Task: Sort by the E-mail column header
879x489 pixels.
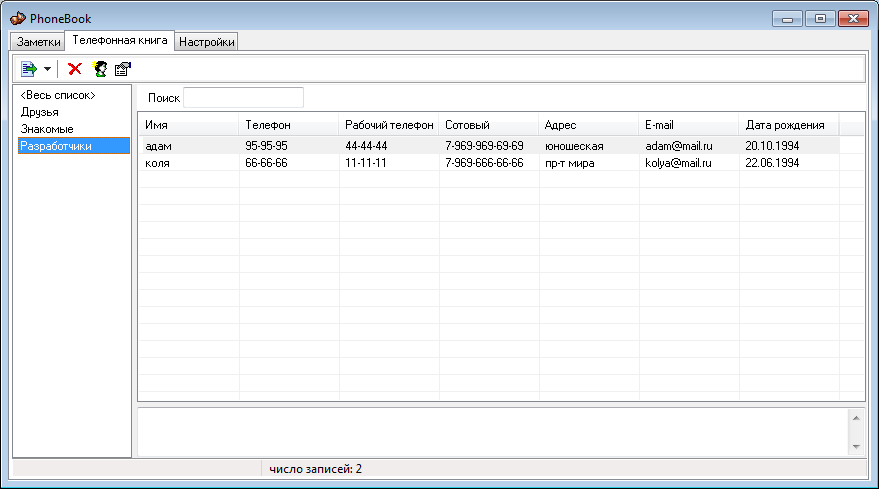Action: [689, 124]
